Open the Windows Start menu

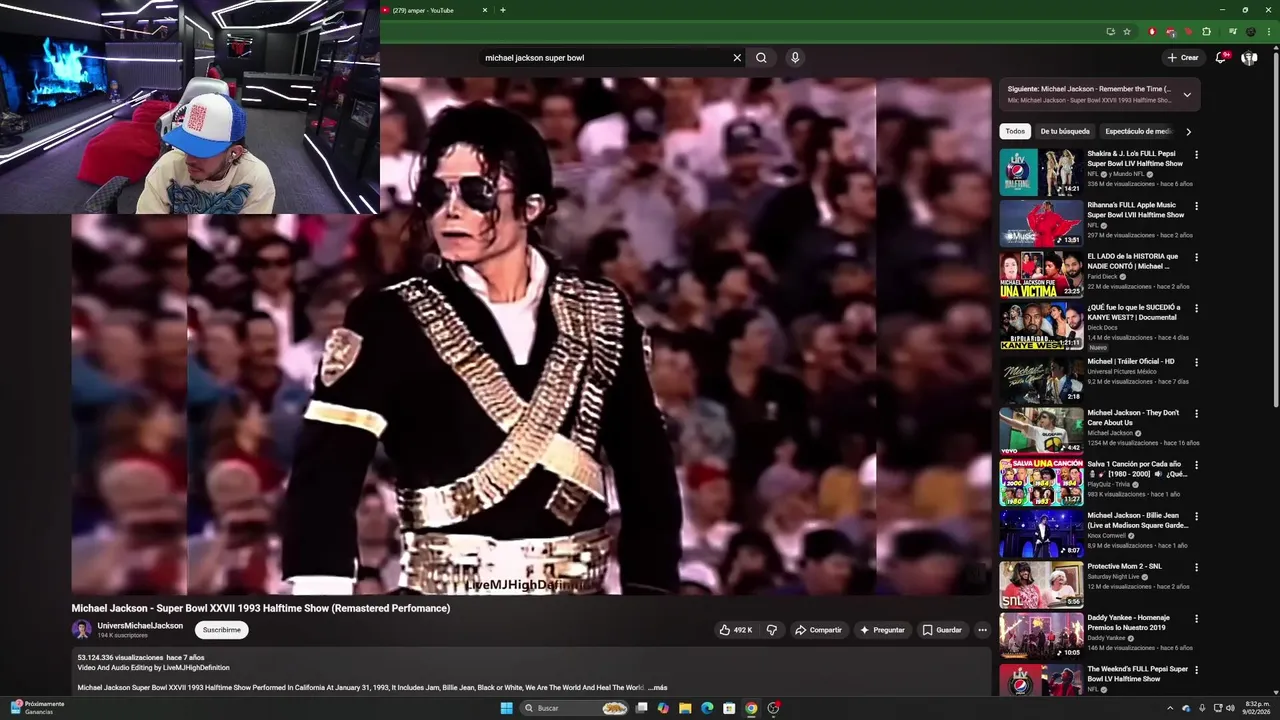[507, 708]
